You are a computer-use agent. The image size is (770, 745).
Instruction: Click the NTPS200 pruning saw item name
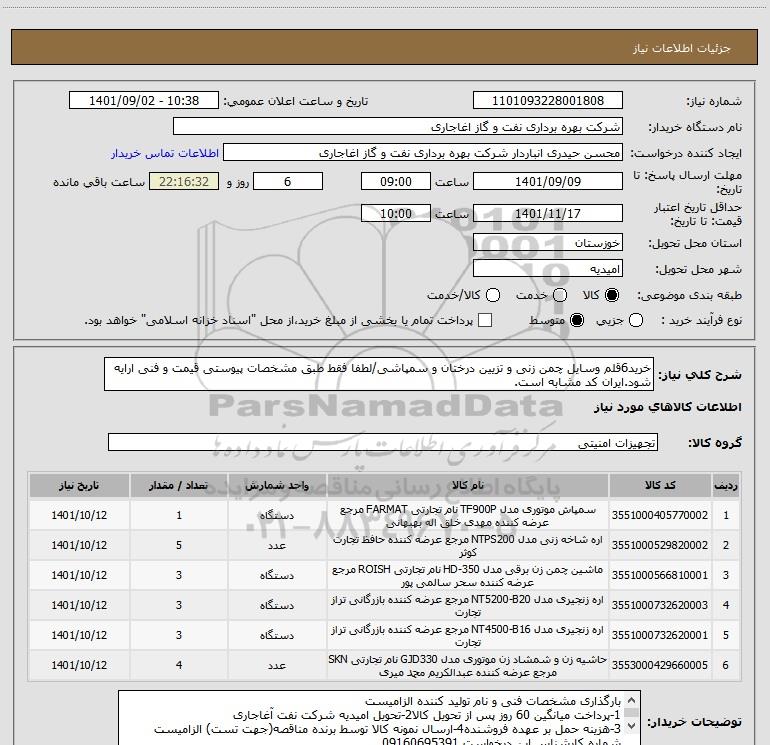468,546
